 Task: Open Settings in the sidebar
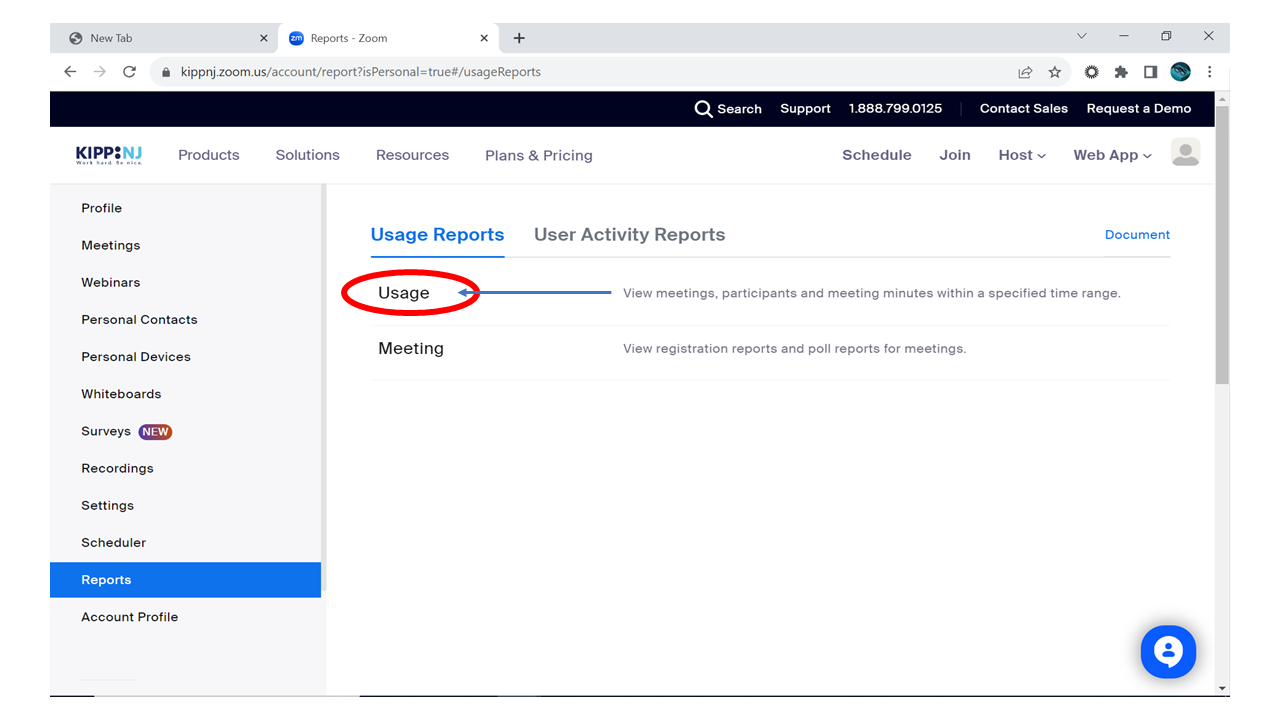click(x=107, y=505)
